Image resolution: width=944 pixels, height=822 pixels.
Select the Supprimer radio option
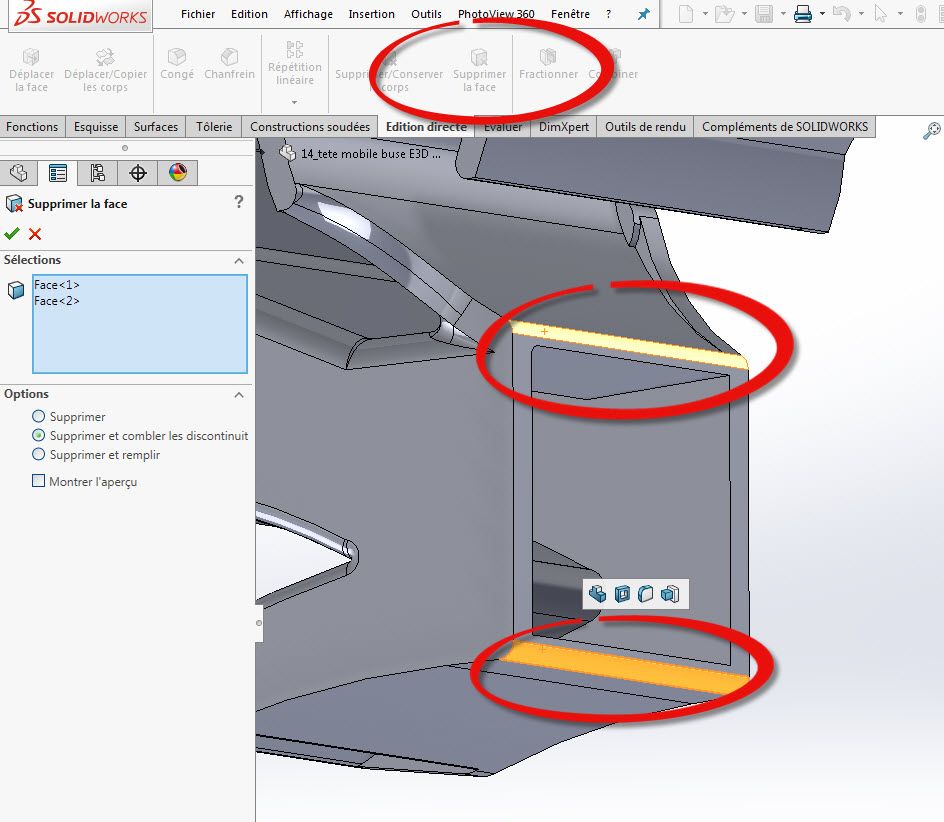click(39, 416)
